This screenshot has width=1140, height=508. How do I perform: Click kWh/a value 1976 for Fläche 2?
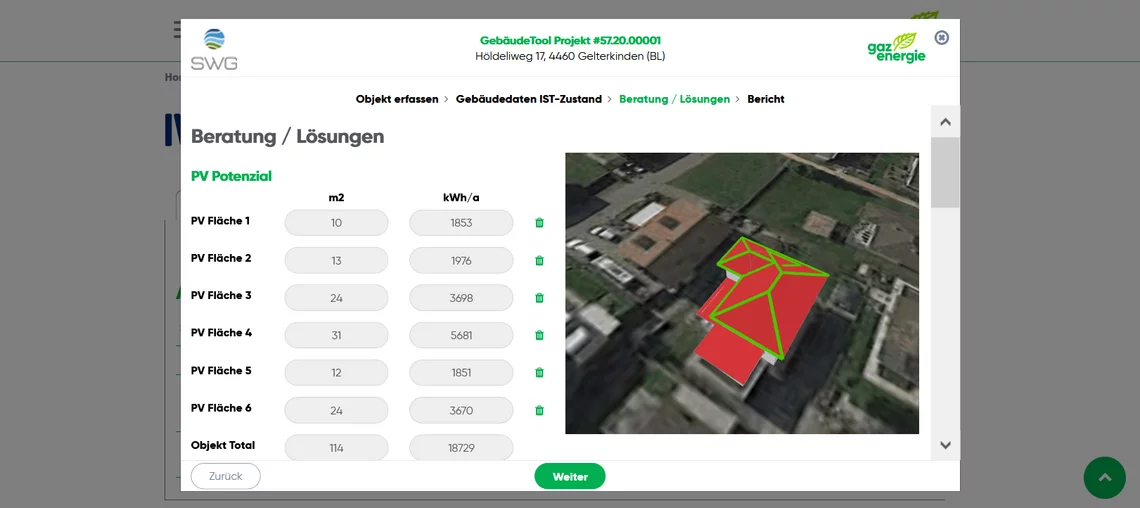461,260
